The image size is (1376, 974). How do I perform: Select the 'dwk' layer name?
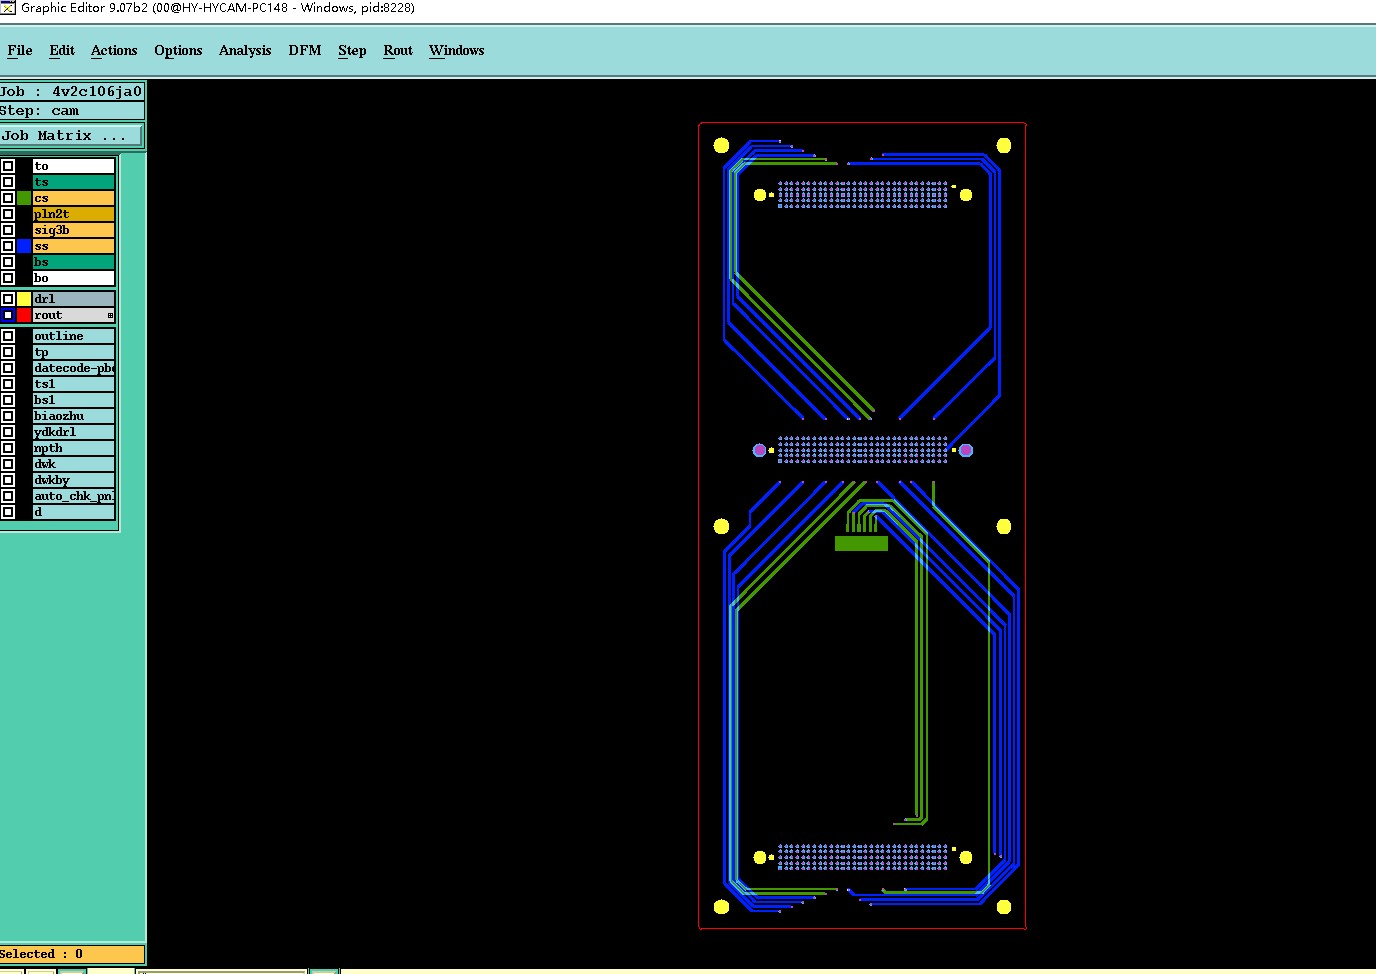(x=74, y=464)
